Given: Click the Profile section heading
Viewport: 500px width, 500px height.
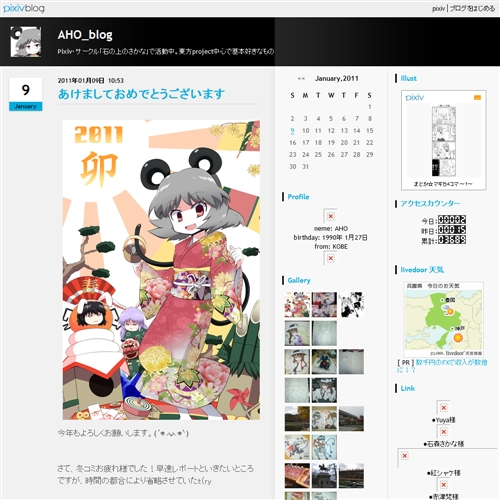Looking at the screenshot, I should click(298, 197).
